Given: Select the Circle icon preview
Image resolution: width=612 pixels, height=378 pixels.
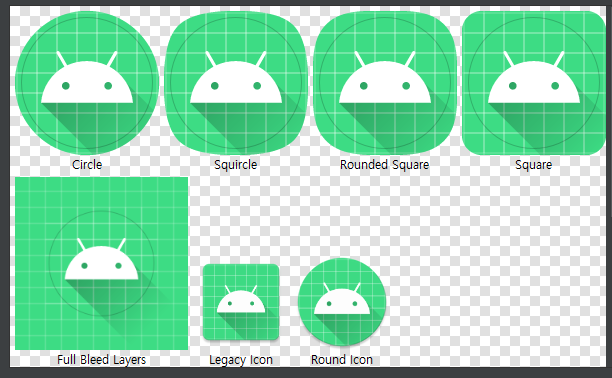Looking at the screenshot, I should [x=87, y=83].
